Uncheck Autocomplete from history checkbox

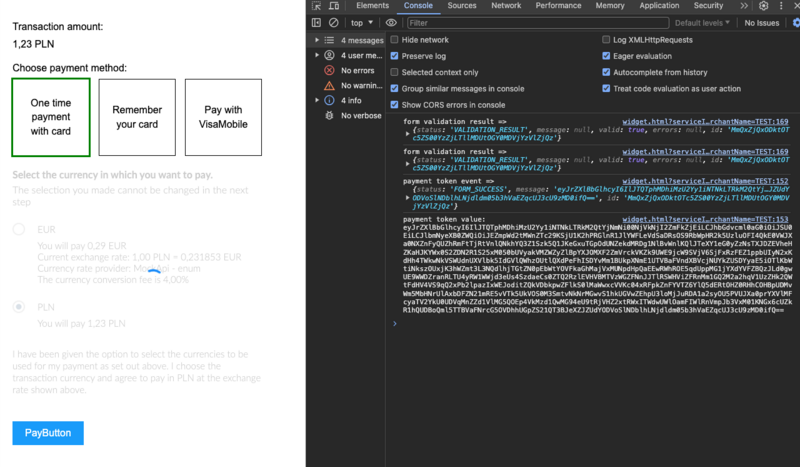coord(606,72)
